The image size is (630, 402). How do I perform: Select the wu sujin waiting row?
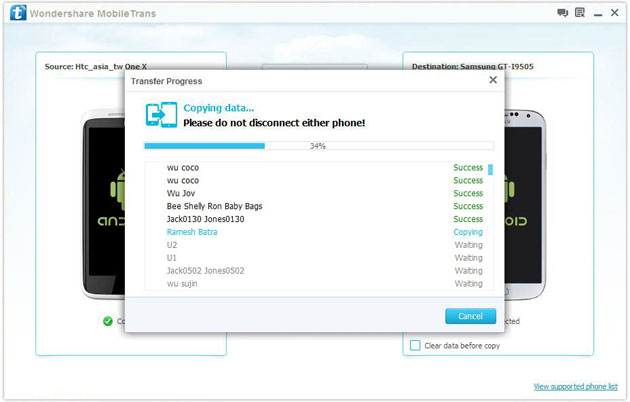pyautogui.click(x=319, y=283)
